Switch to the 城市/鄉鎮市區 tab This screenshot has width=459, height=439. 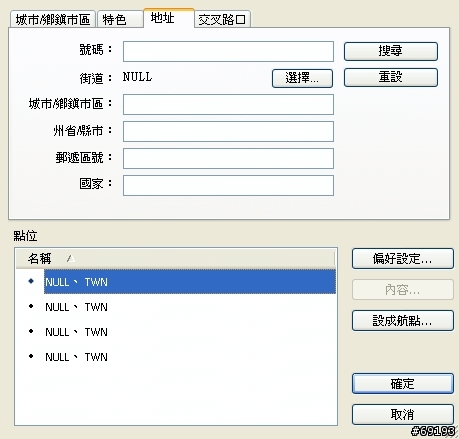[53, 19]
